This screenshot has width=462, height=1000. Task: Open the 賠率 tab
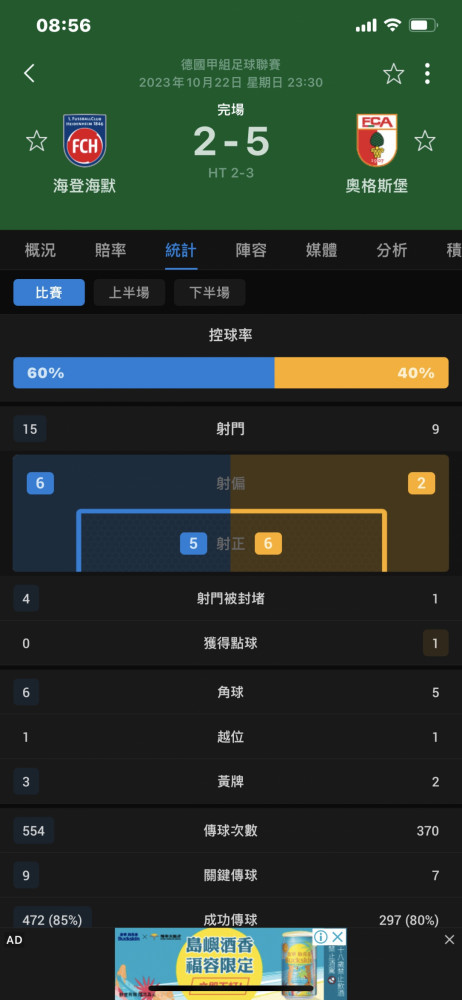pos(110,251)
